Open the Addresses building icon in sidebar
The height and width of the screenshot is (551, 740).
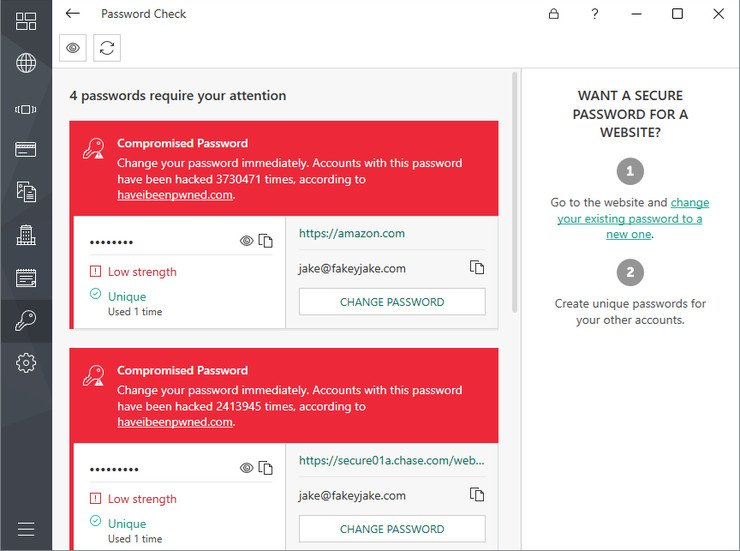coord(26,234)
